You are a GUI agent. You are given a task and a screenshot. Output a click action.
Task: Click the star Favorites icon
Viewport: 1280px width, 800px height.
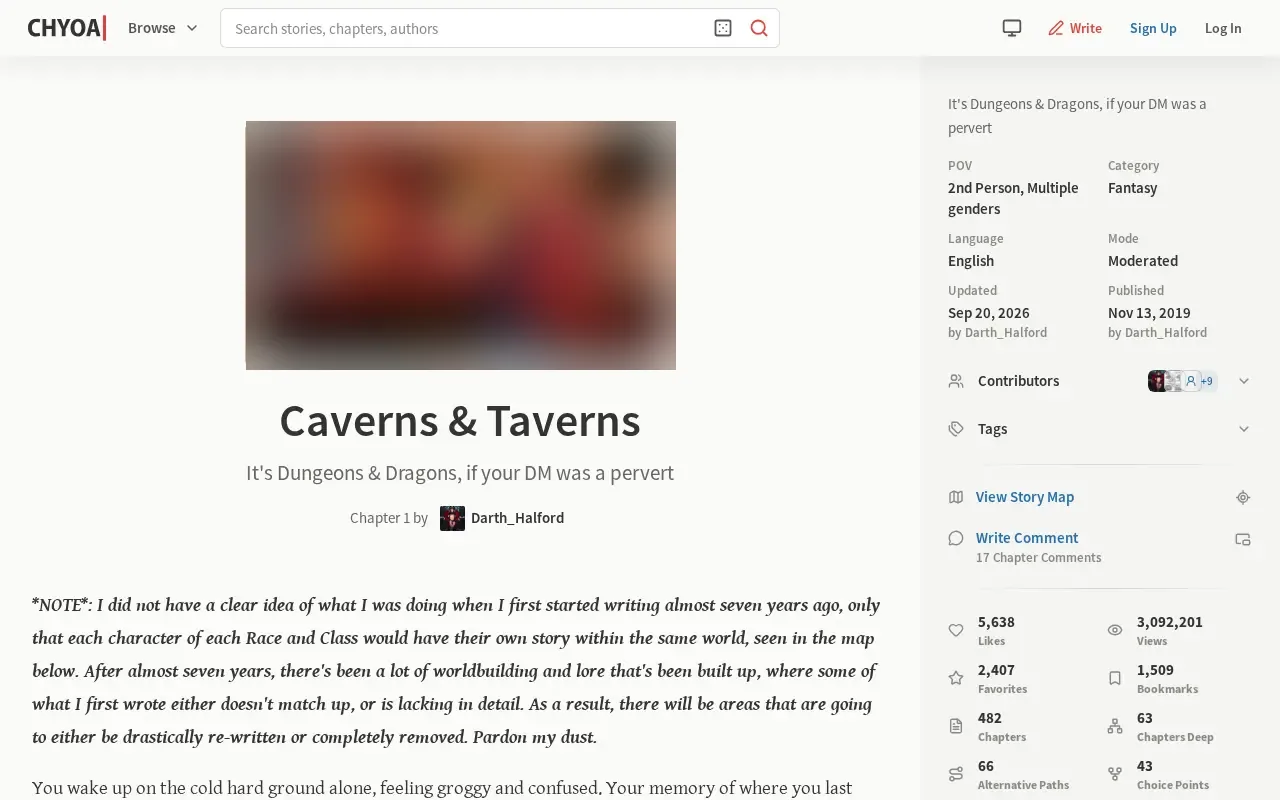point(956,678)
